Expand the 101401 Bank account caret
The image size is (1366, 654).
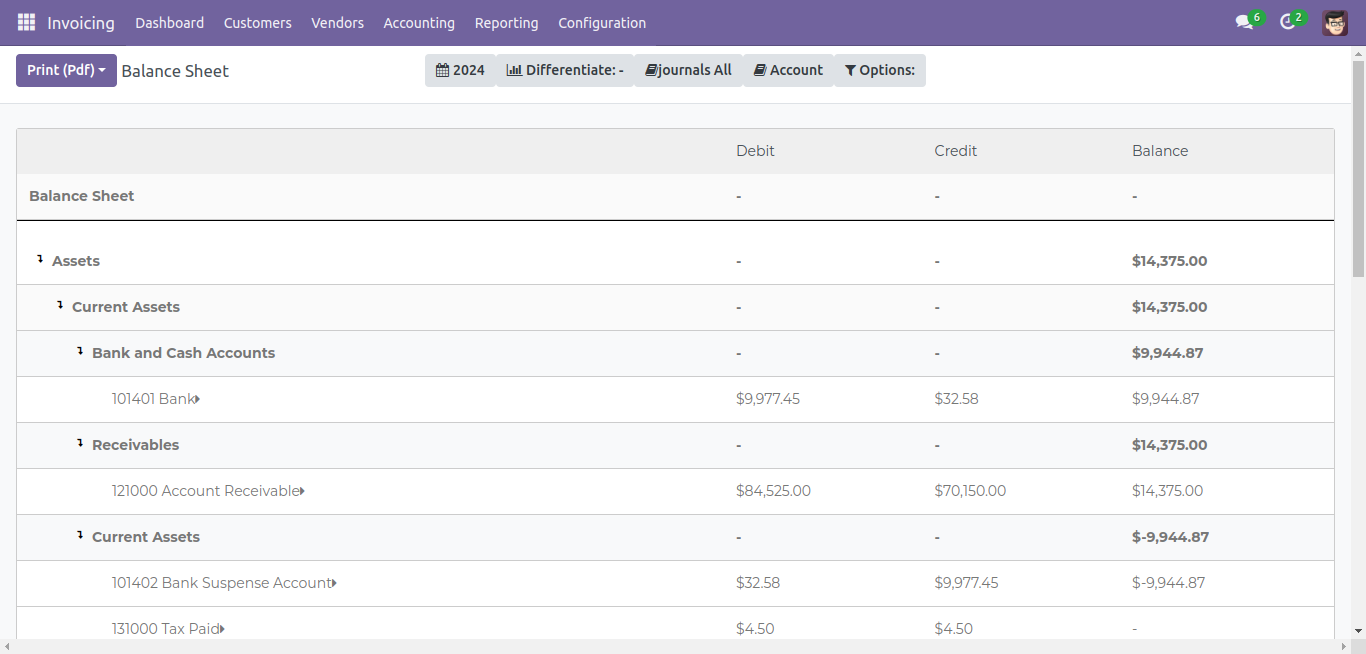click(198, 399)
